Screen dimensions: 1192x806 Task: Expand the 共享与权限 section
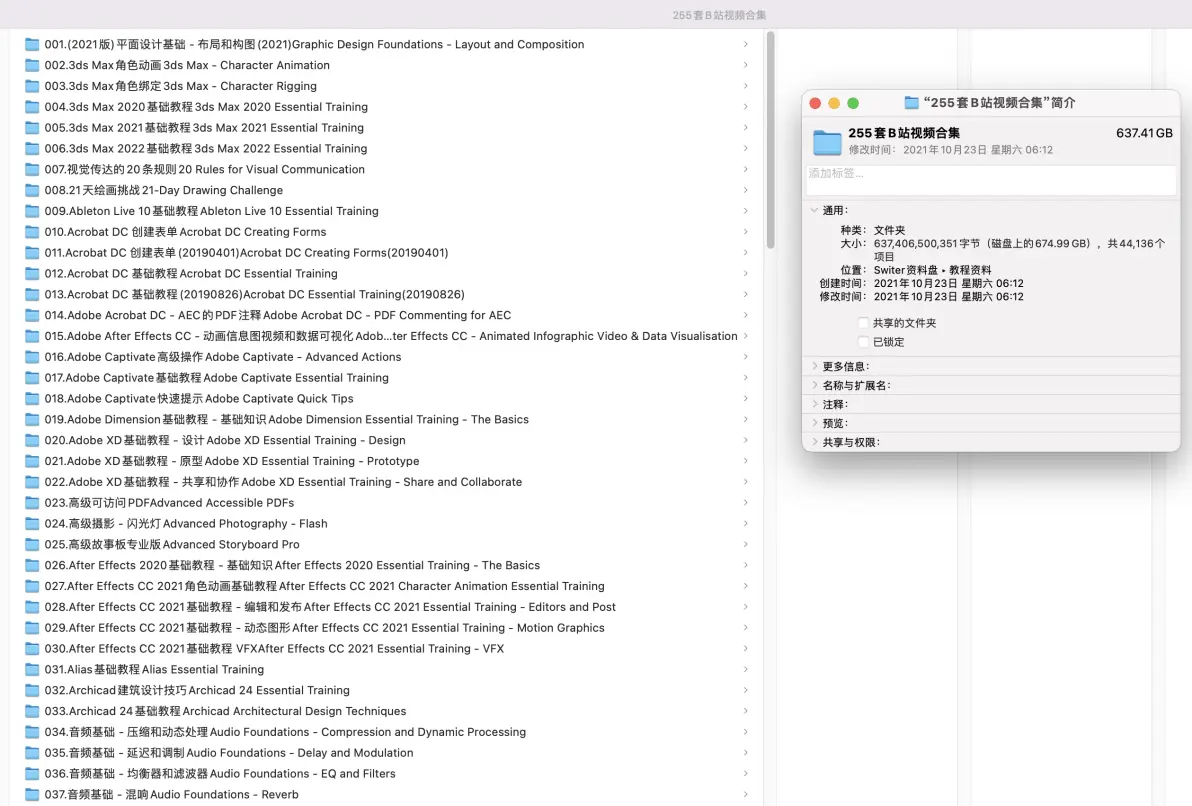[x=814, y=443]
